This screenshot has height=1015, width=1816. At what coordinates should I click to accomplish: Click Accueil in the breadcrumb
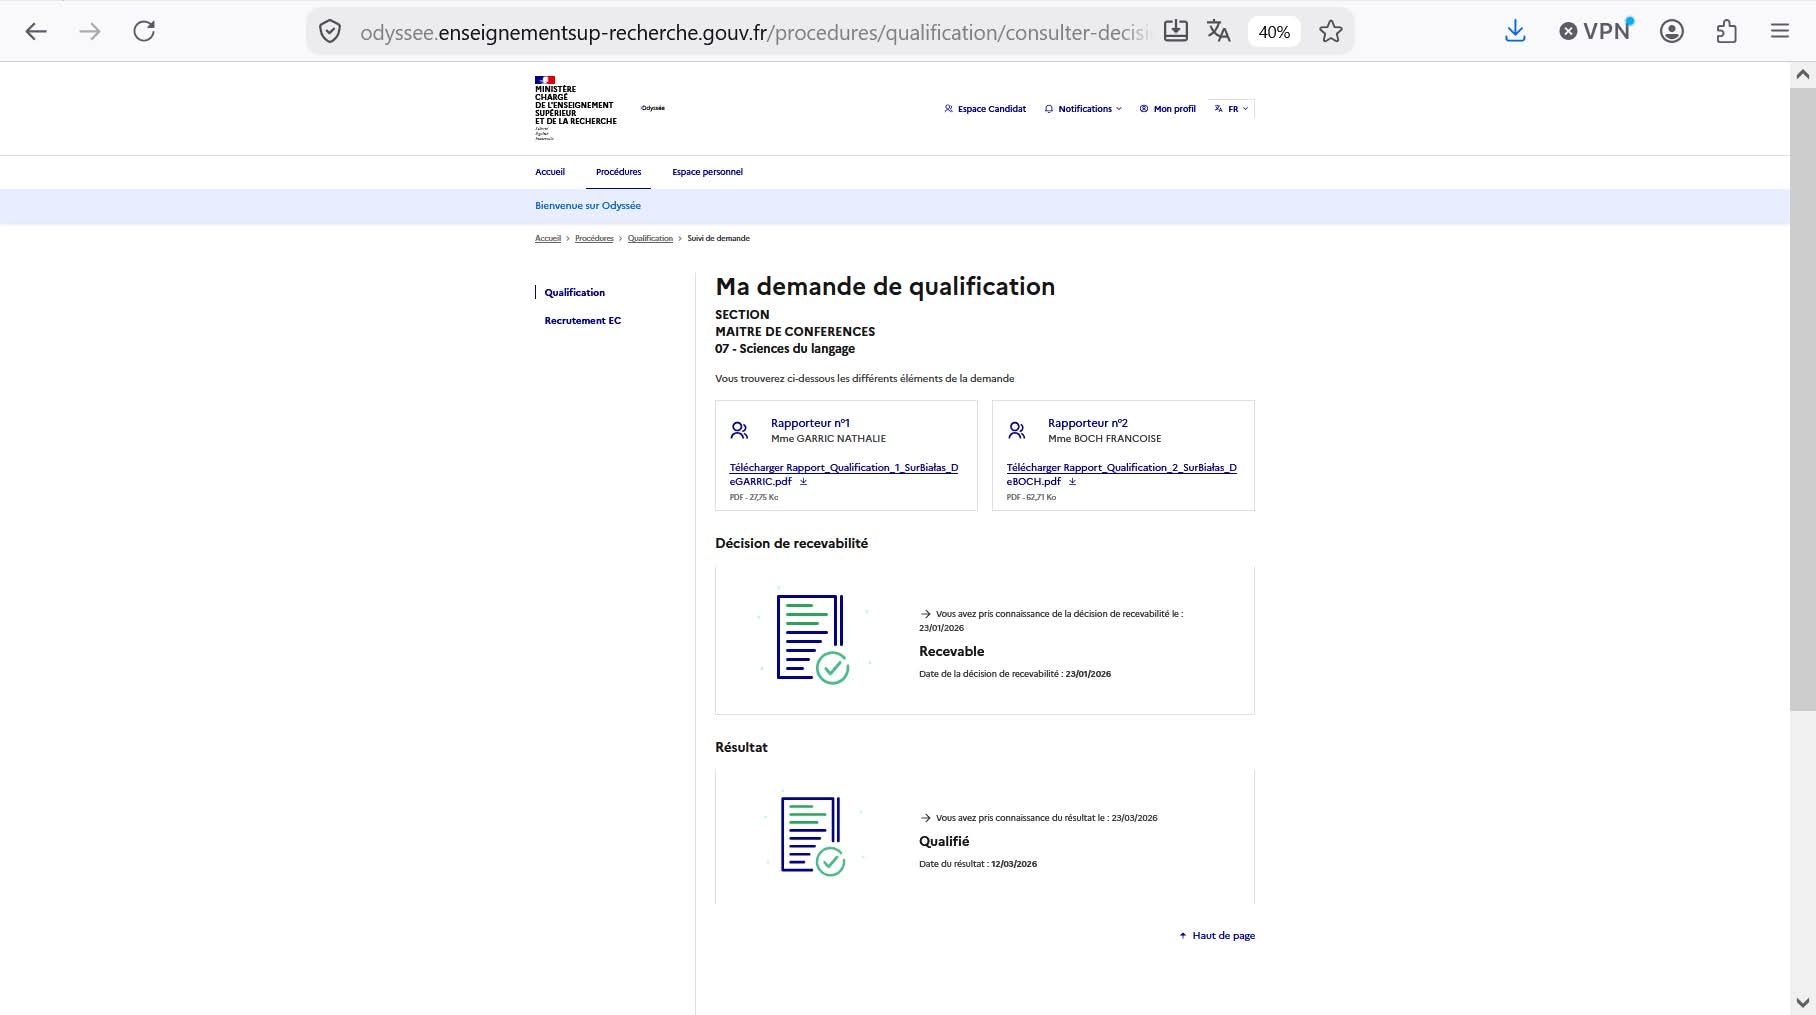tap(548, 238)
